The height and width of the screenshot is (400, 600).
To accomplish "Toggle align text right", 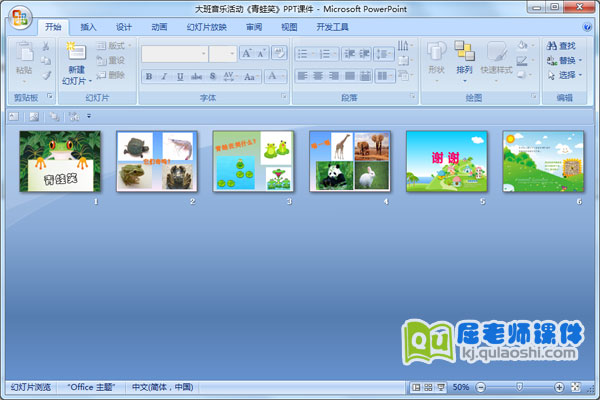I will 334,76.
